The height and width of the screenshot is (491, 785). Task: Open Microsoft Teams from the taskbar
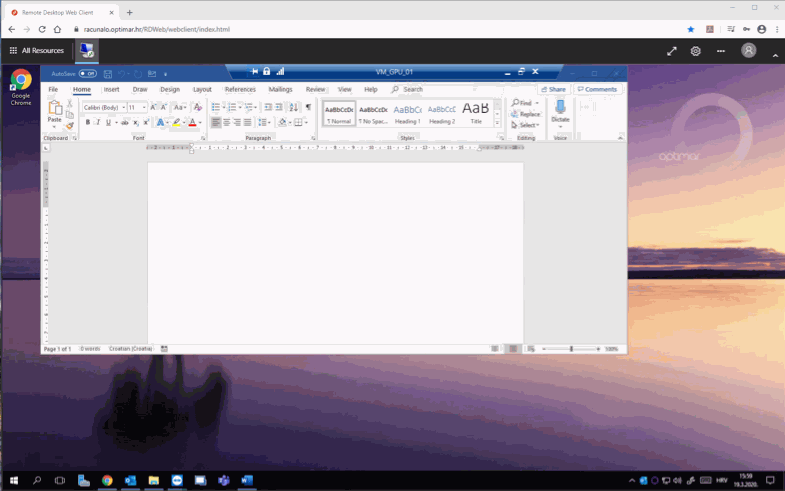[224, 480]
